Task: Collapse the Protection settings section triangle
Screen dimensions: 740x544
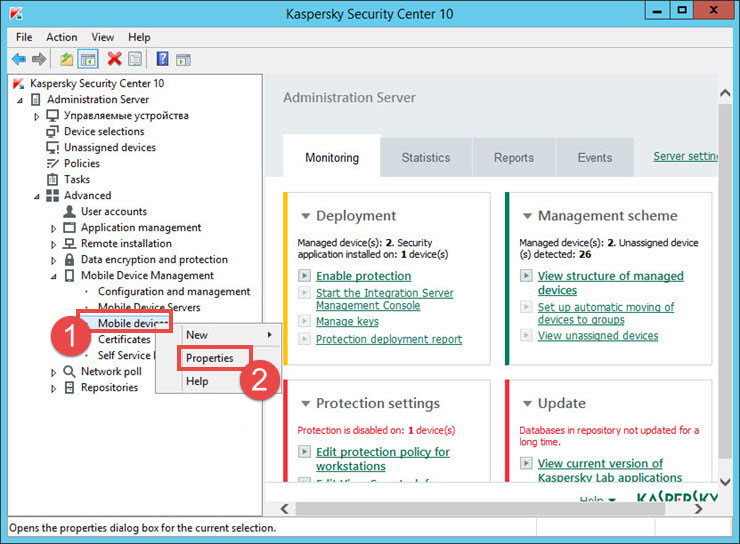Action: click(x=305, y=404)
